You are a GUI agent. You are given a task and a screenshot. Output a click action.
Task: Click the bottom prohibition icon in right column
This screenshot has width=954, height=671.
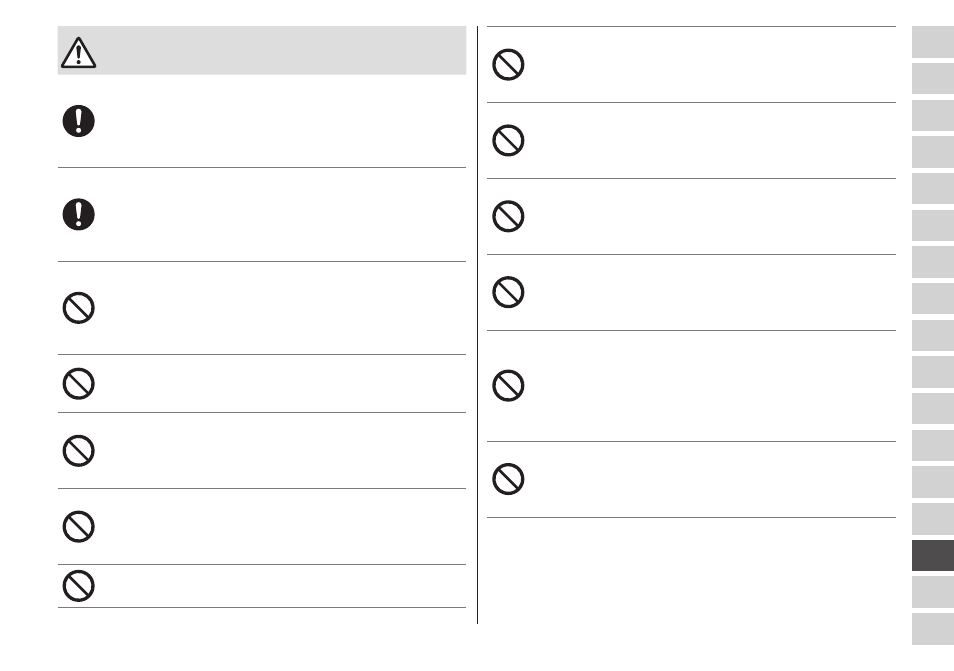[508, 479]
